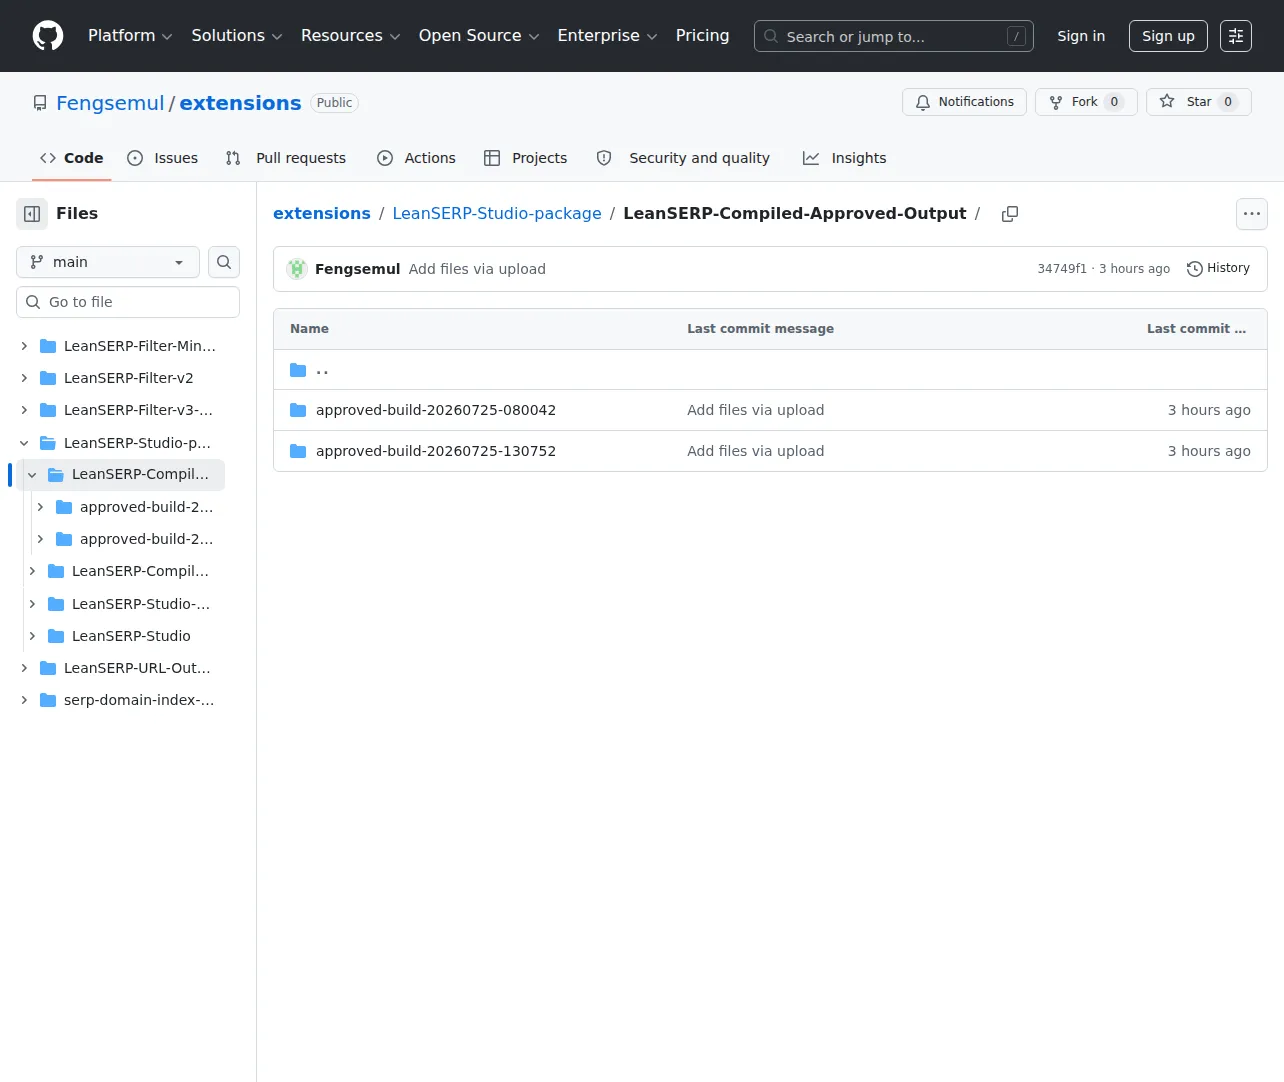Search files with the magnifier button
1284x1082 pixels.
(x=224, y=262)
